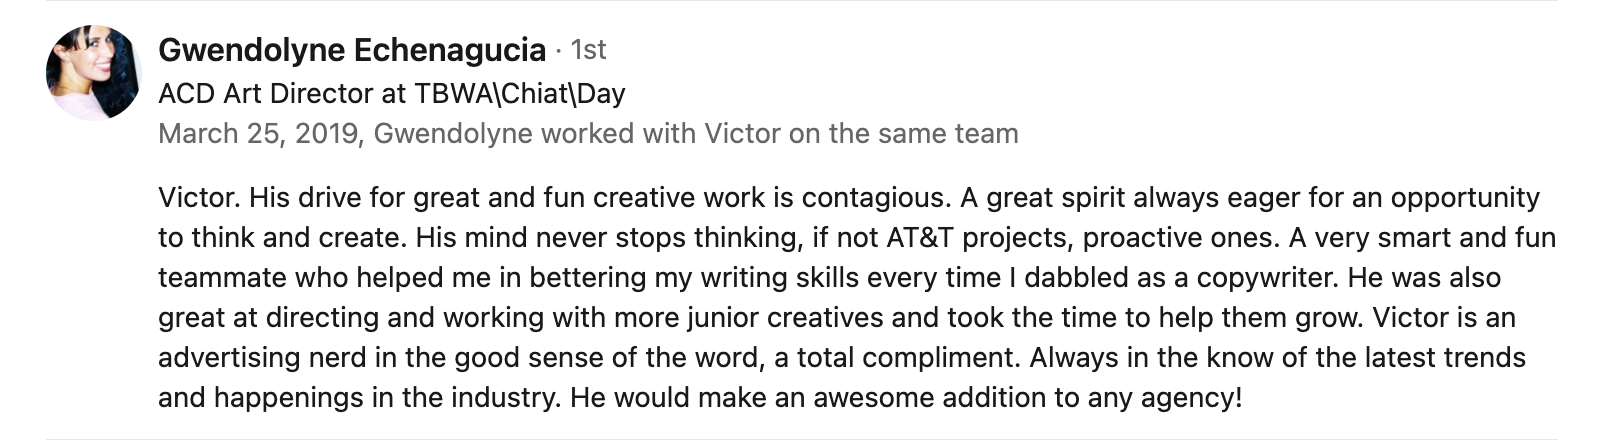This screenshot has width=1604, height=440.
Task: Click "opportunity" ending the first paragraph line
Action: tap(1465, 198)
